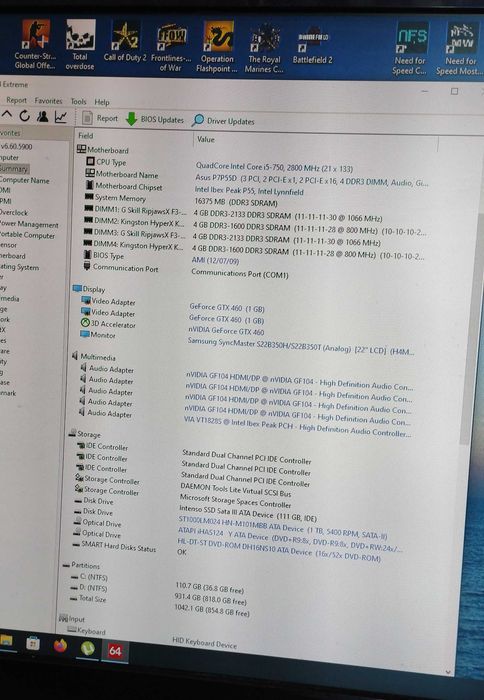Open the VIA VT1828S audio controller link
This screenshot has width=484, height=700.
coord(297,427)
